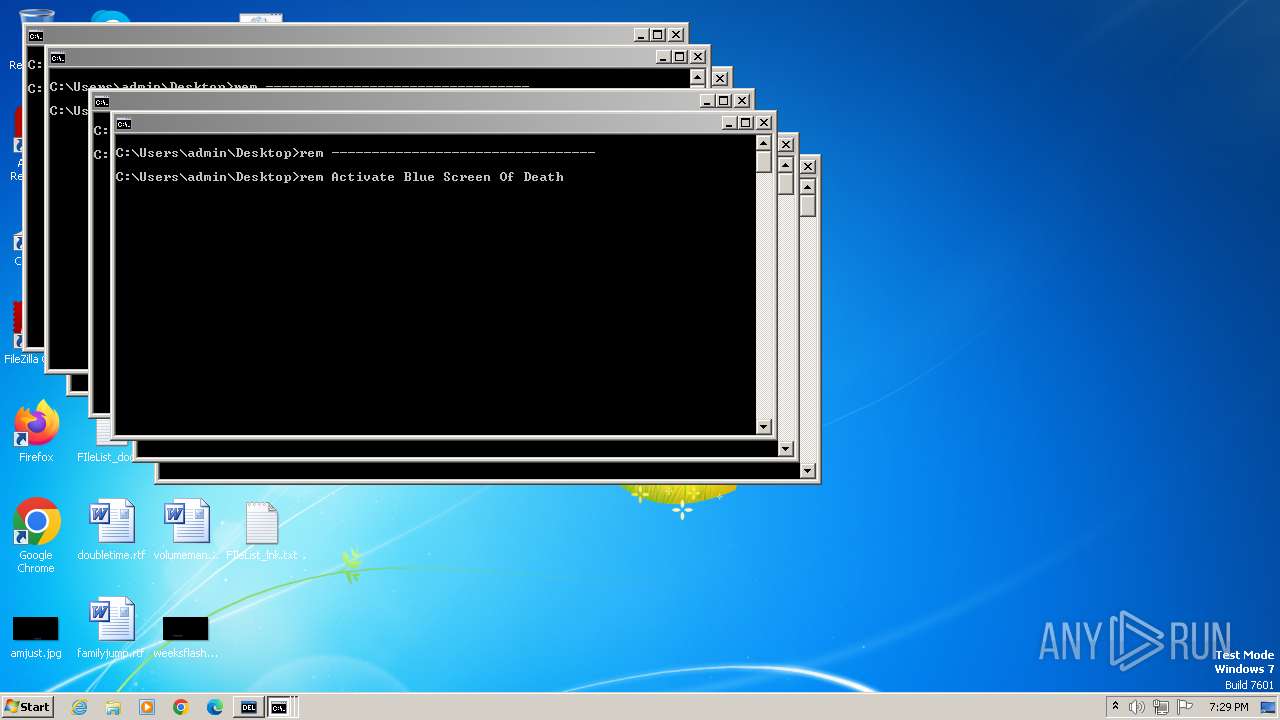This screenshot has height=720, width=1280.
Task: Minimize the frontmost command prompt window
Action: tap(728, 123)
